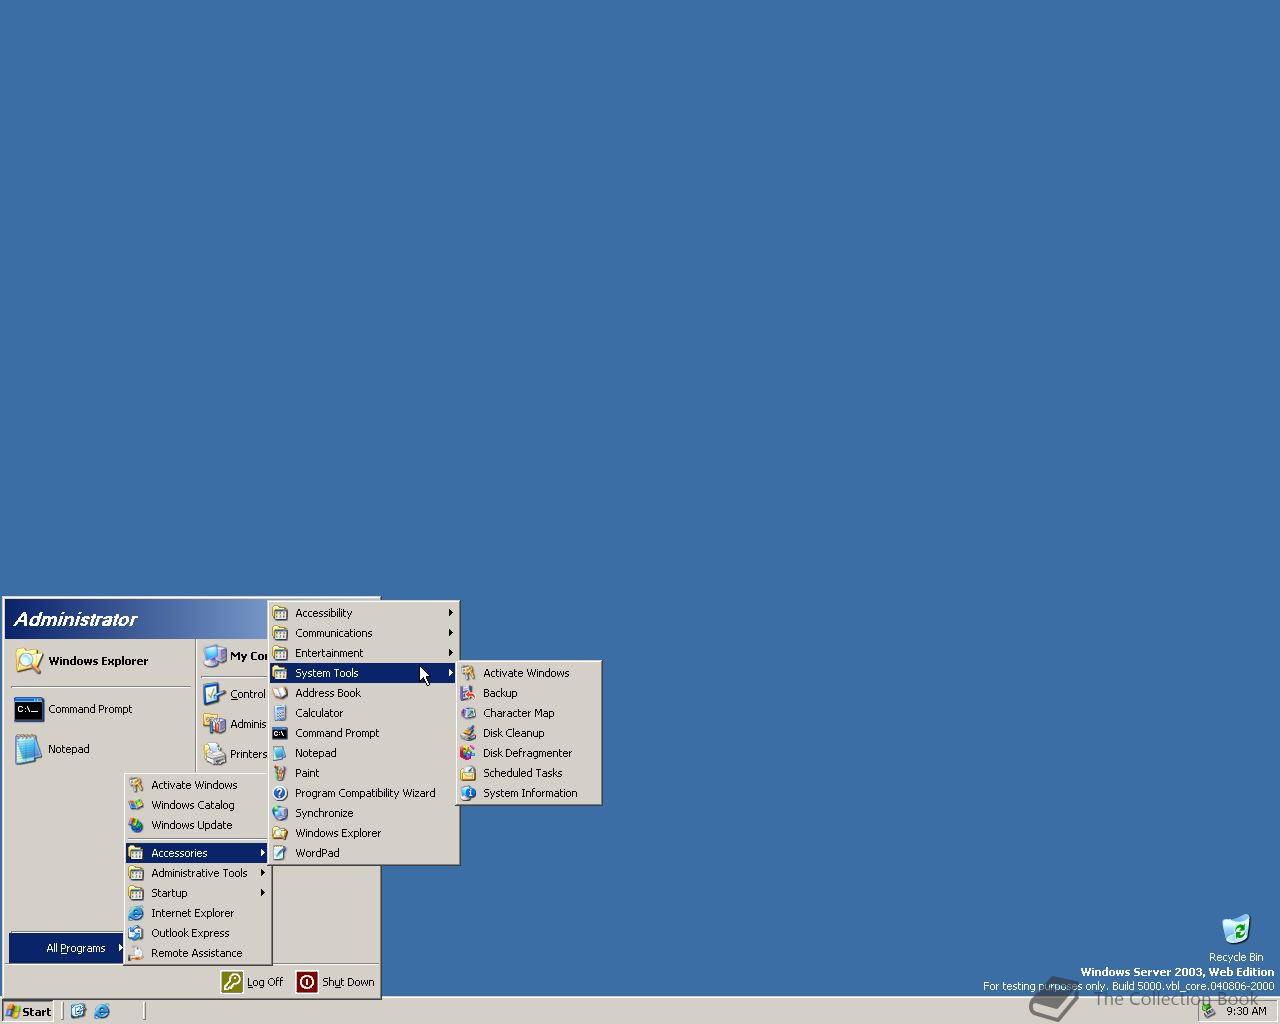Click pinned Command Prompt icon in Start menu
This screenshot has width=1280, height=1024.
coord(29,709)
